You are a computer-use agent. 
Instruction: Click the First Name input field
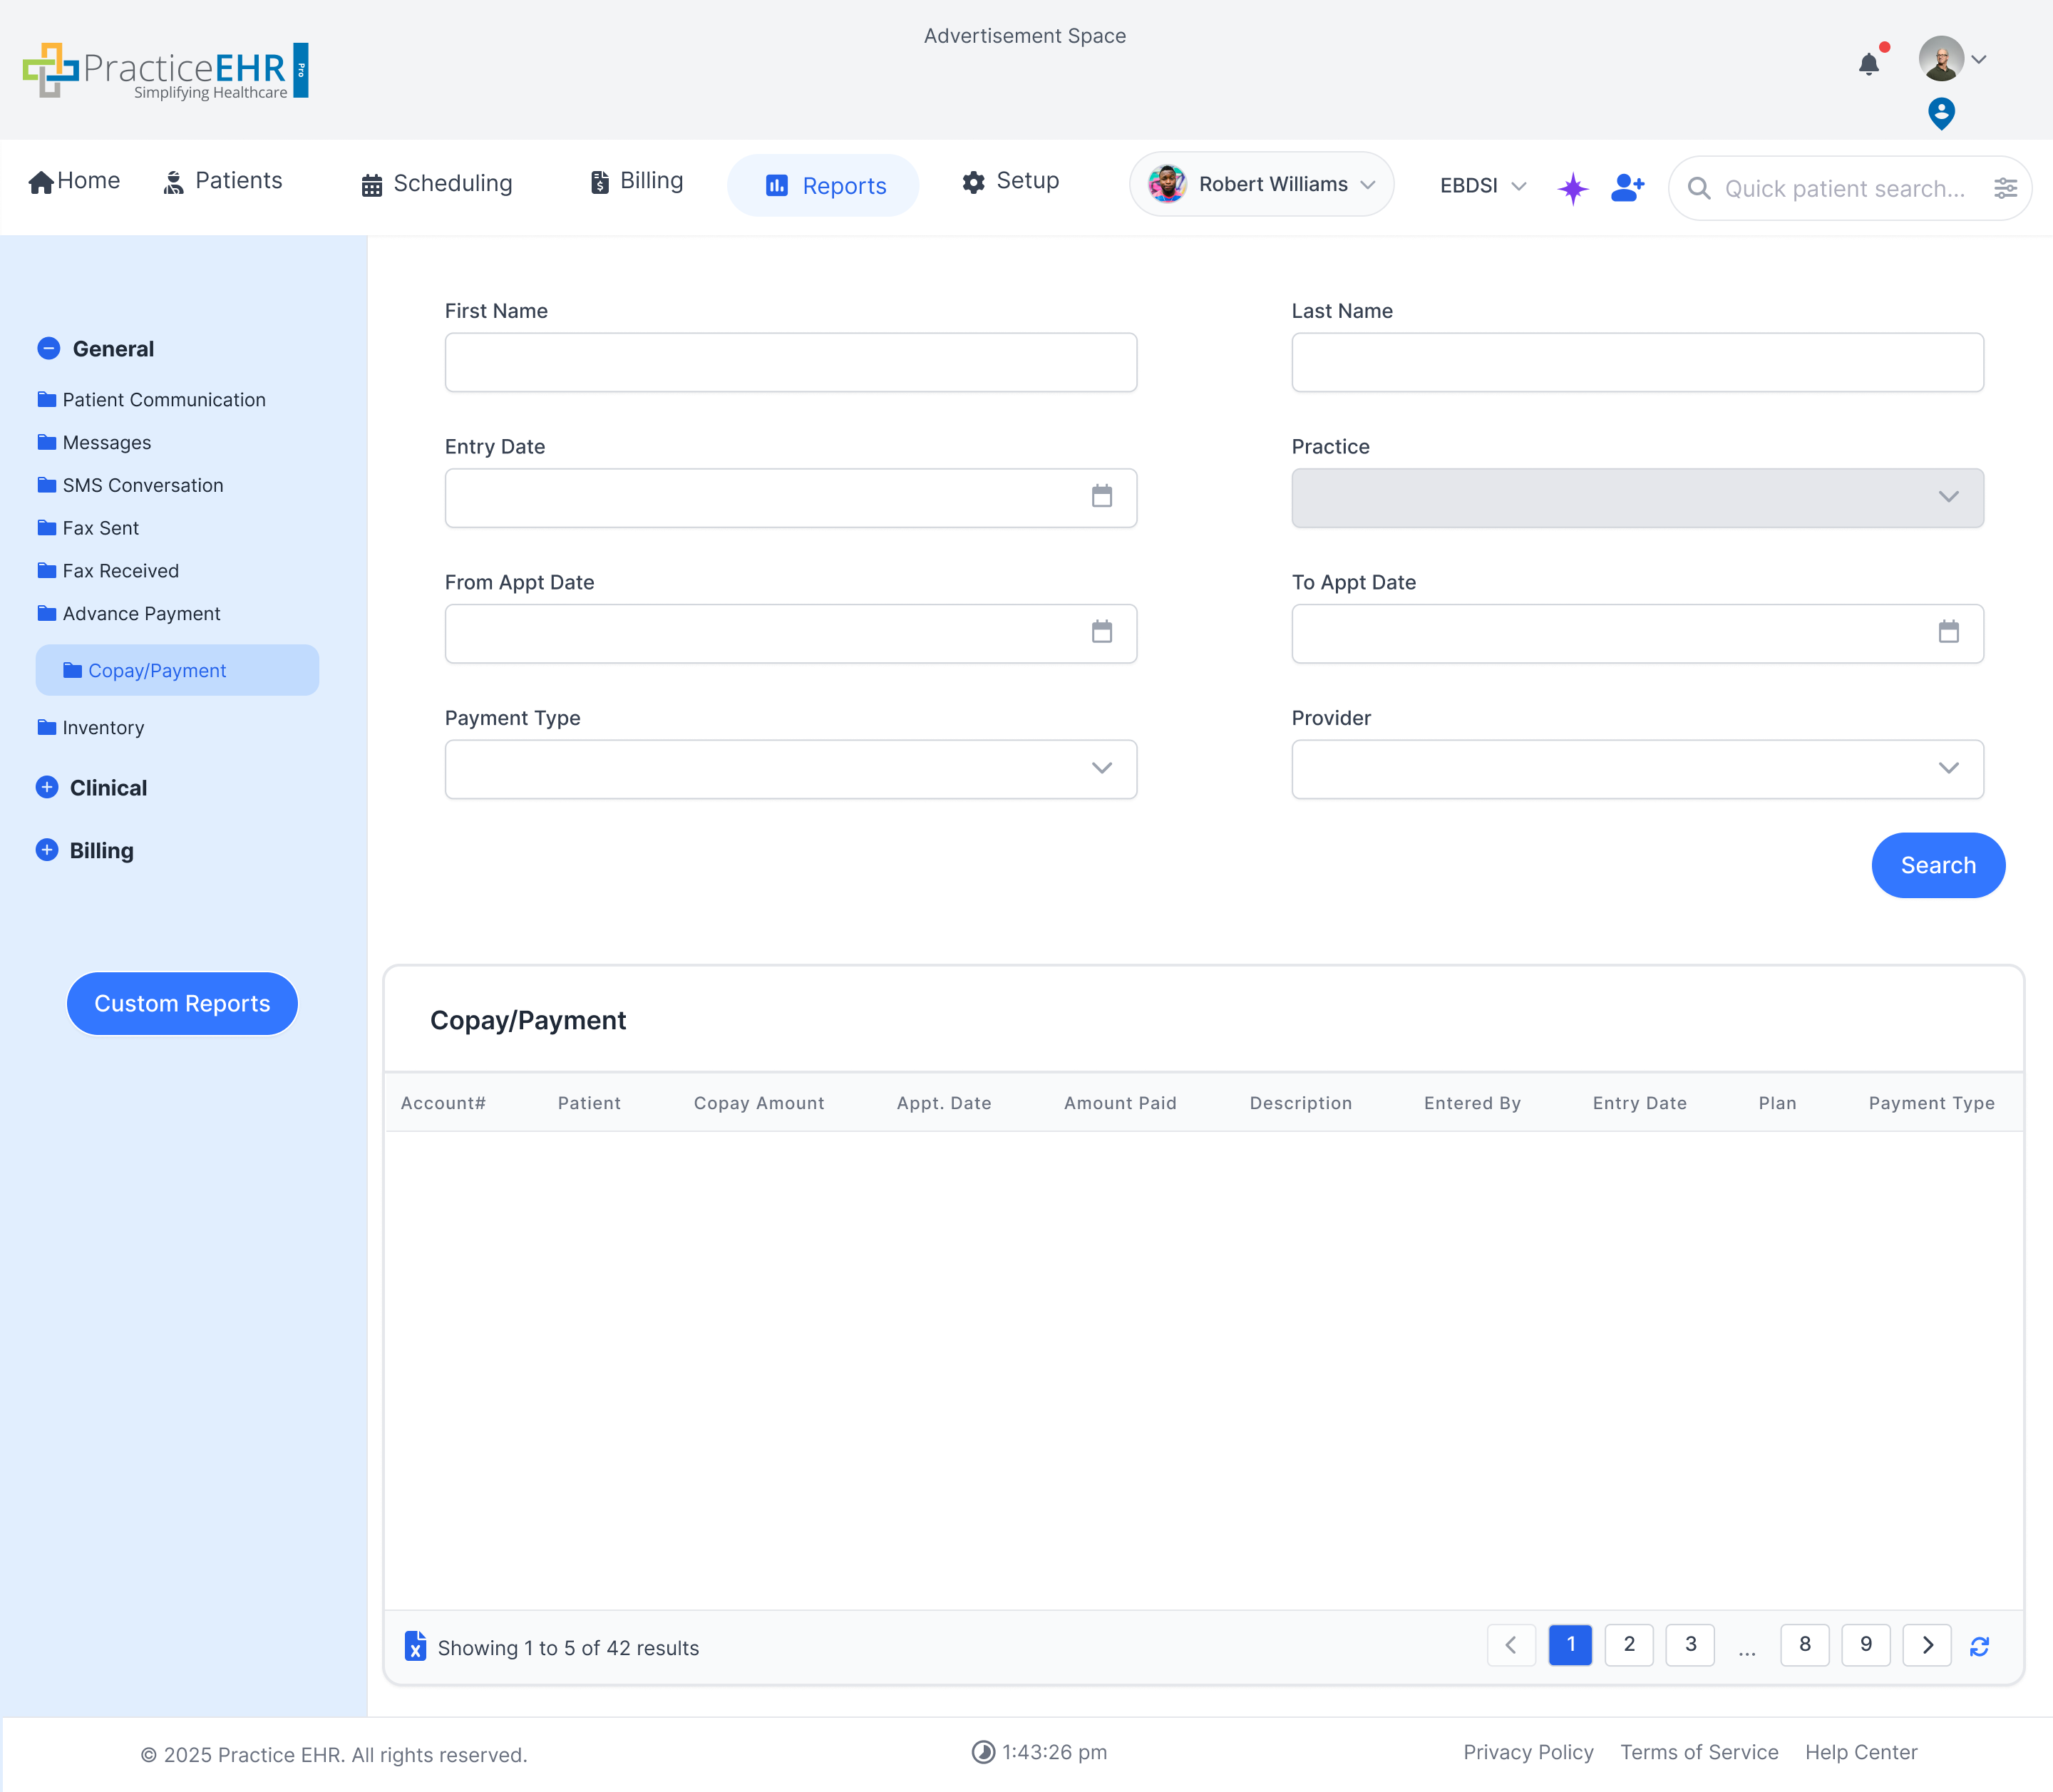click(x=790, y=362)
